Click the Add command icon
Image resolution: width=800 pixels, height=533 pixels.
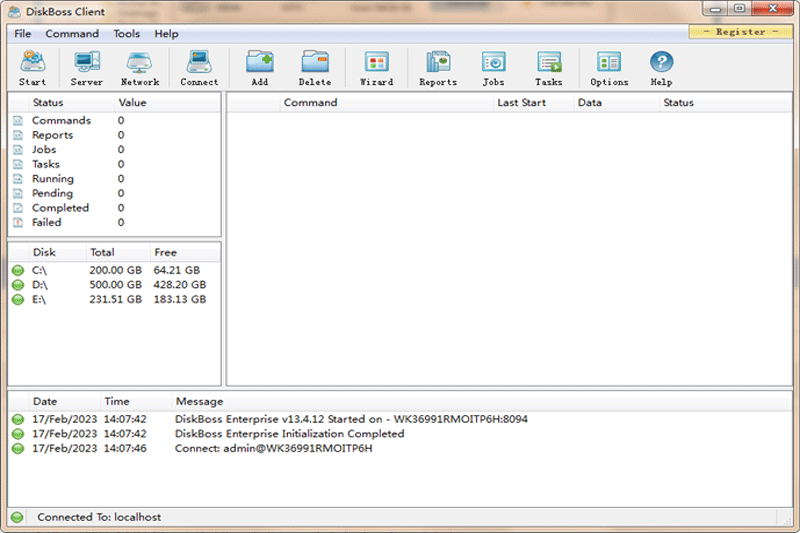point(260,68)
